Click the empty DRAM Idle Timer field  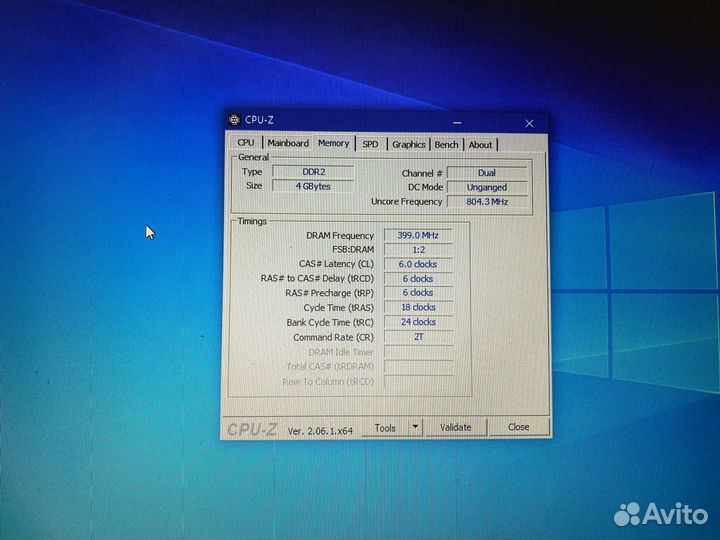(419, 352)
